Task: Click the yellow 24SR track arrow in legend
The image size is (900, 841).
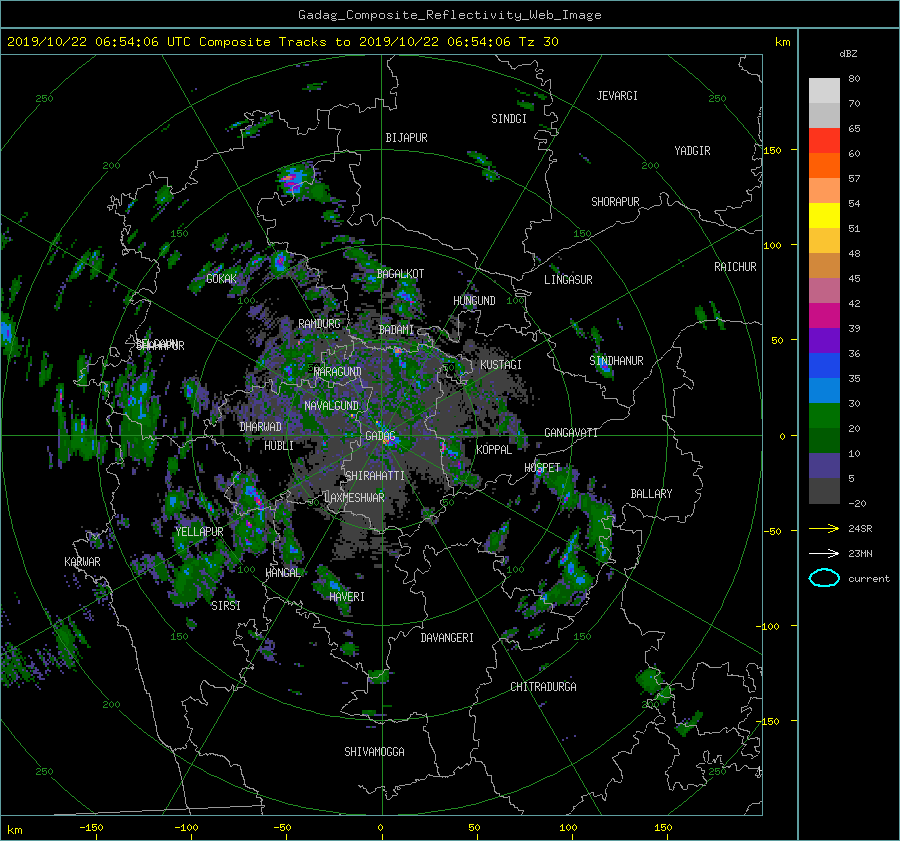Action: (x=824, y=528)
